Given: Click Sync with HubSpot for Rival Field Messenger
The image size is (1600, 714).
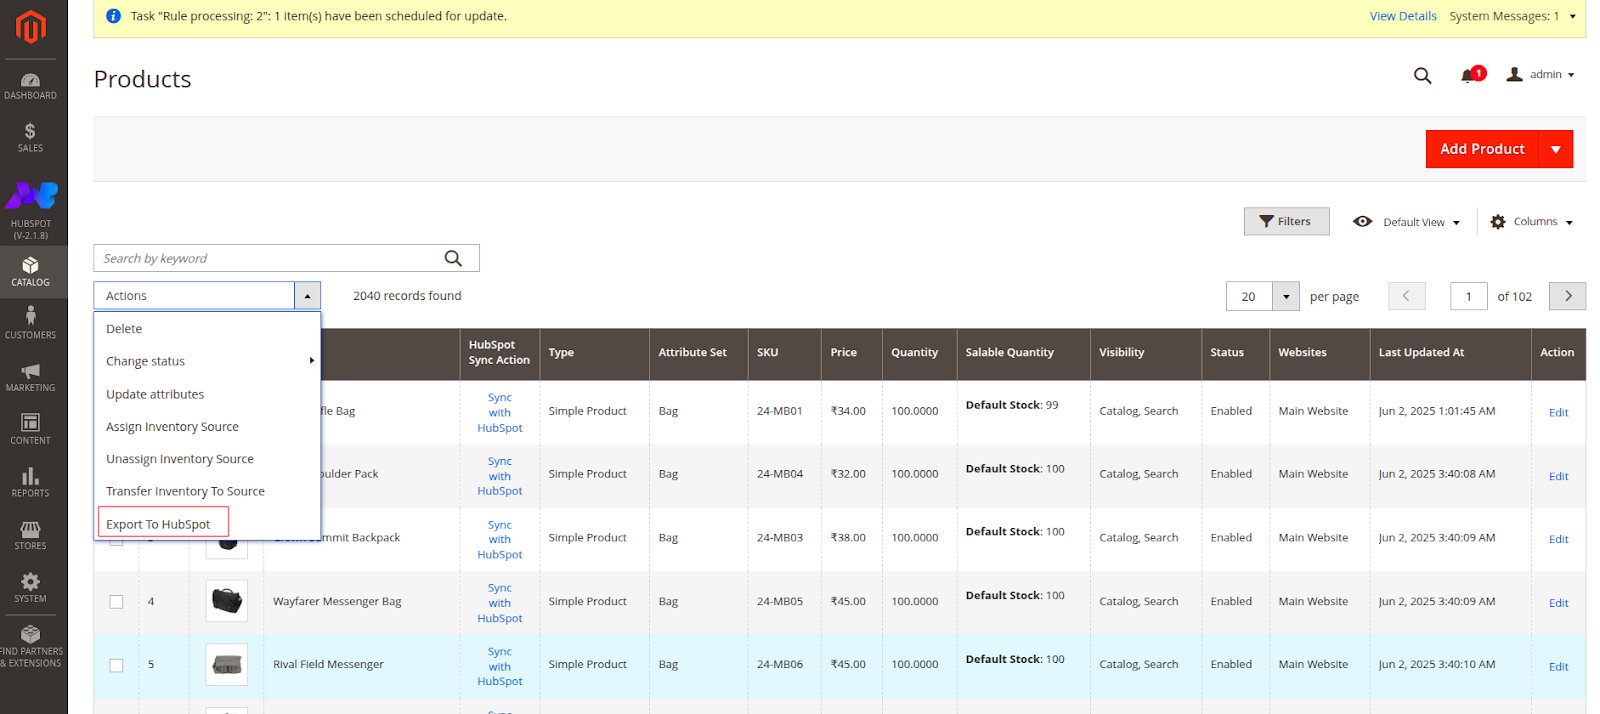Looking at the screenshot, I should [500, 666].
